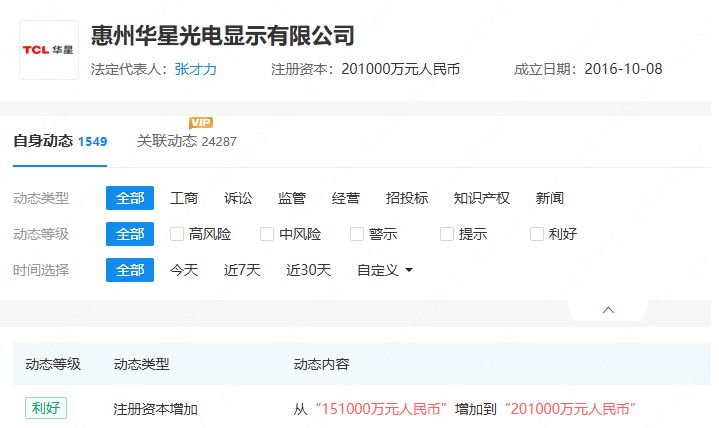
Task: Open legal representative 张才力 link
Action: click(195, 69)
